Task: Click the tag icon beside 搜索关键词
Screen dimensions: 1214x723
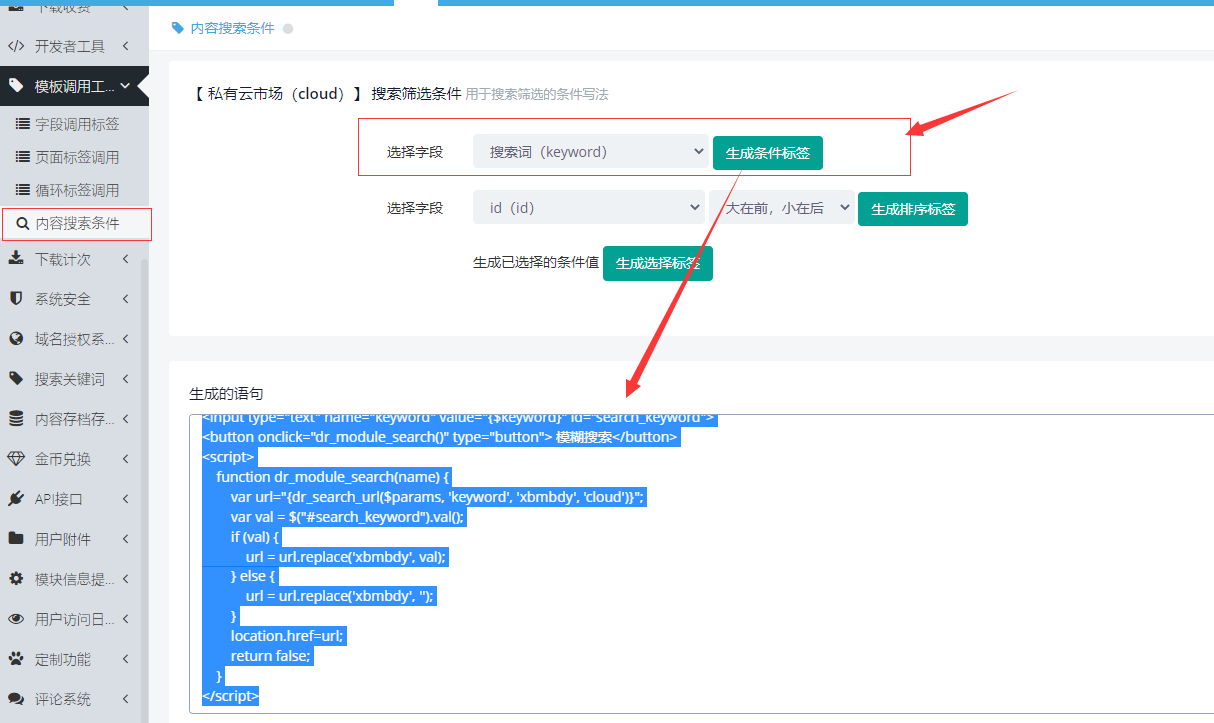Action: pos(16,379)
